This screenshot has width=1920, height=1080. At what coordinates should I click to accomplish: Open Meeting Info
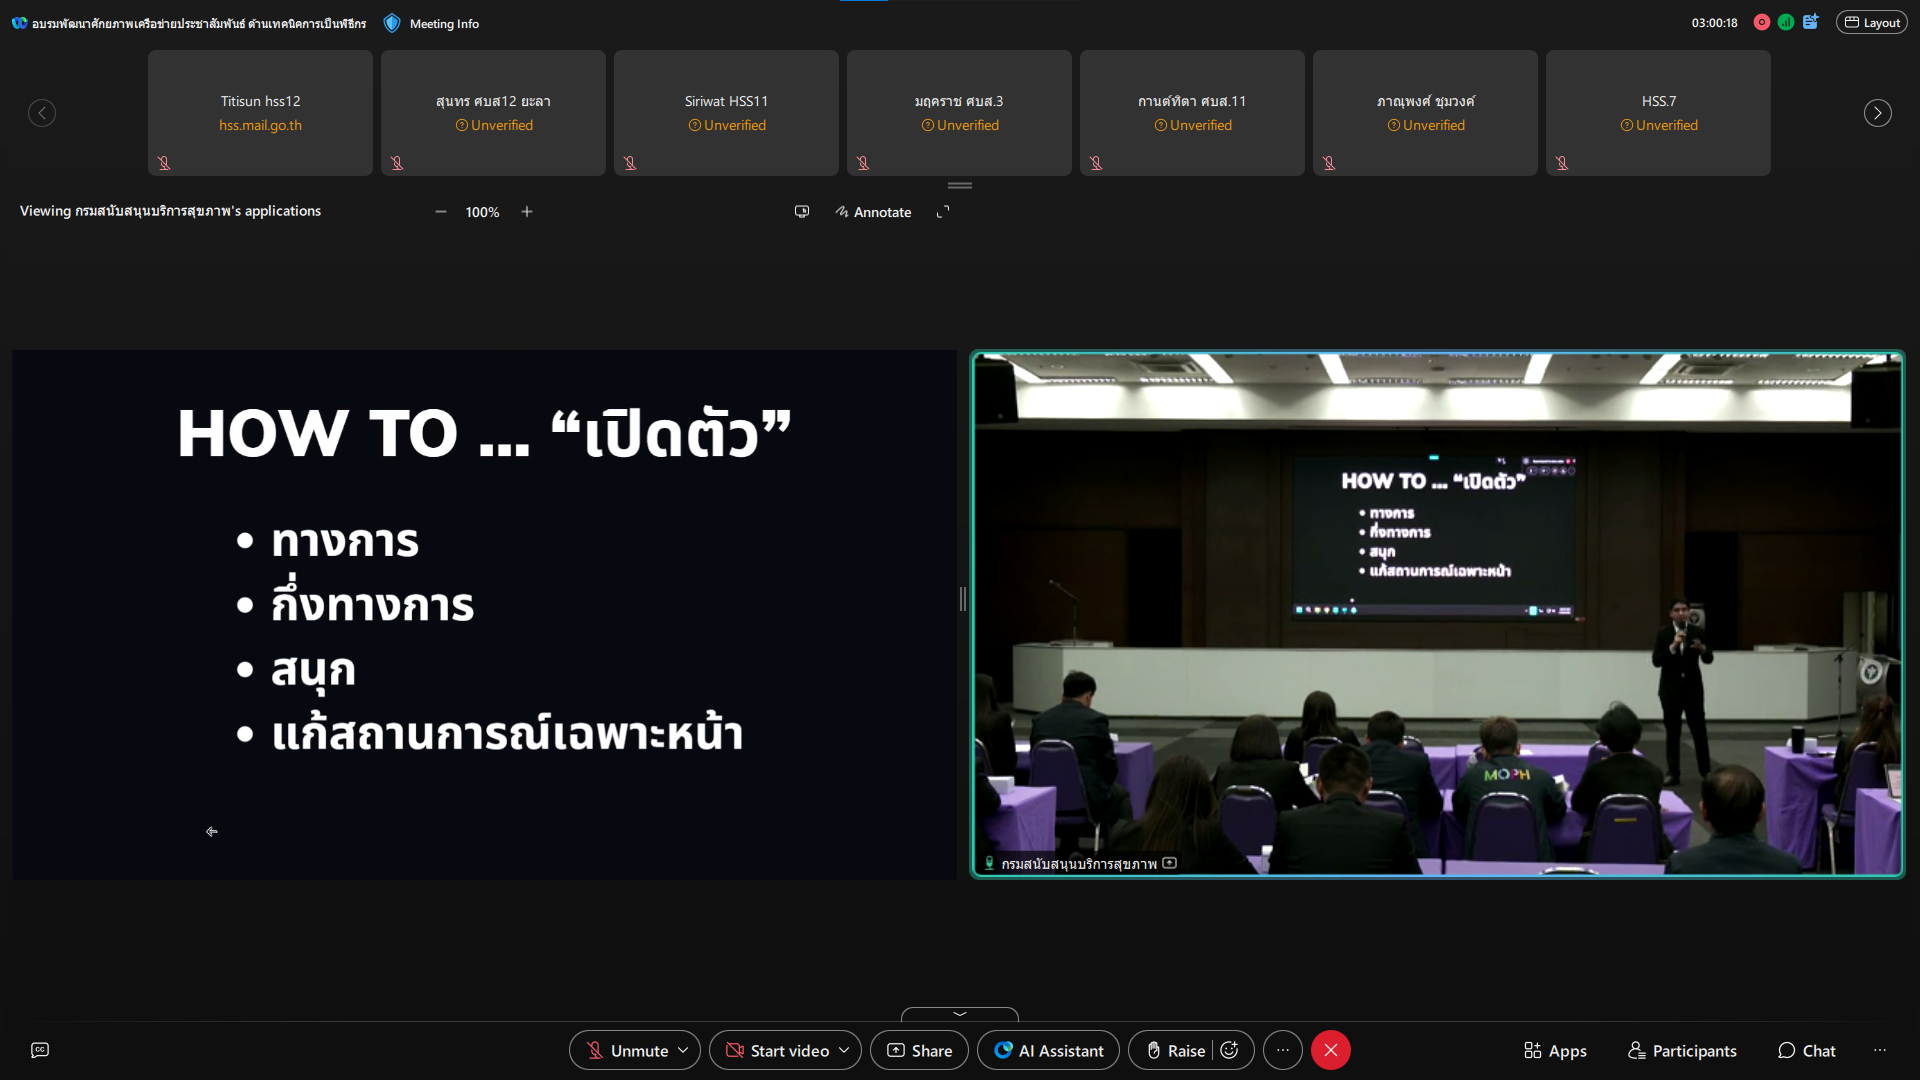[x=432, y=23]
